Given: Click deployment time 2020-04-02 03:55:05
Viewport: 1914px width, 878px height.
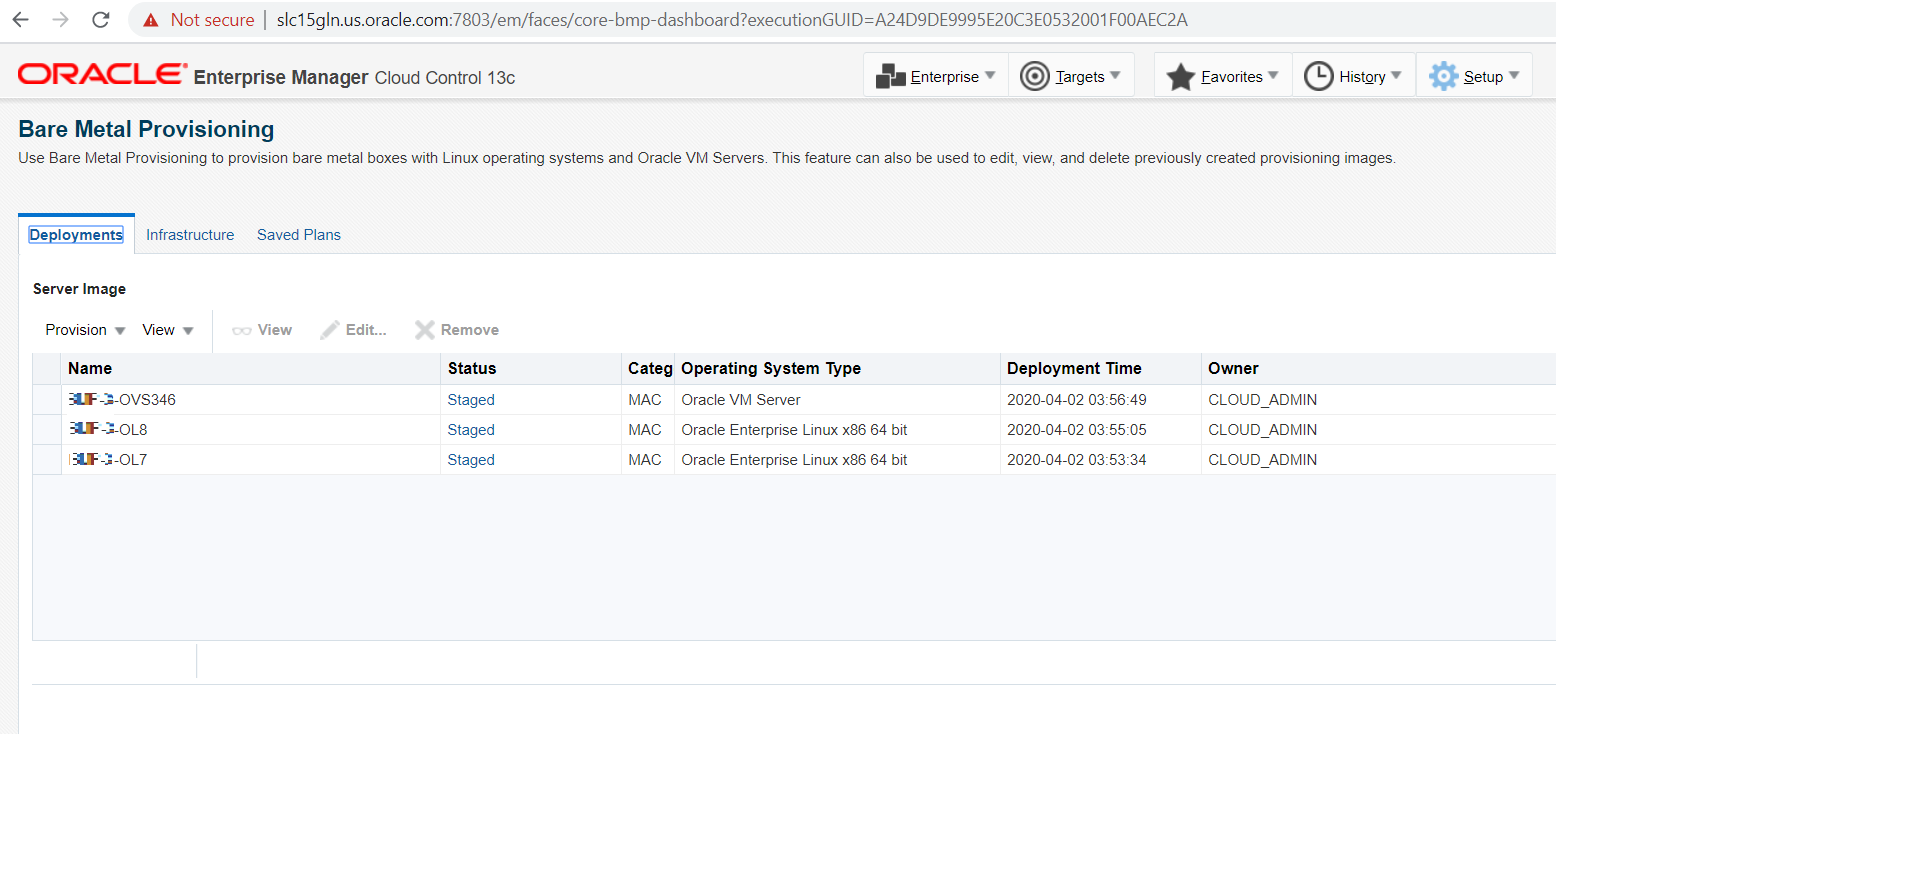Looking at the screenshot, I should (1077, 430).
